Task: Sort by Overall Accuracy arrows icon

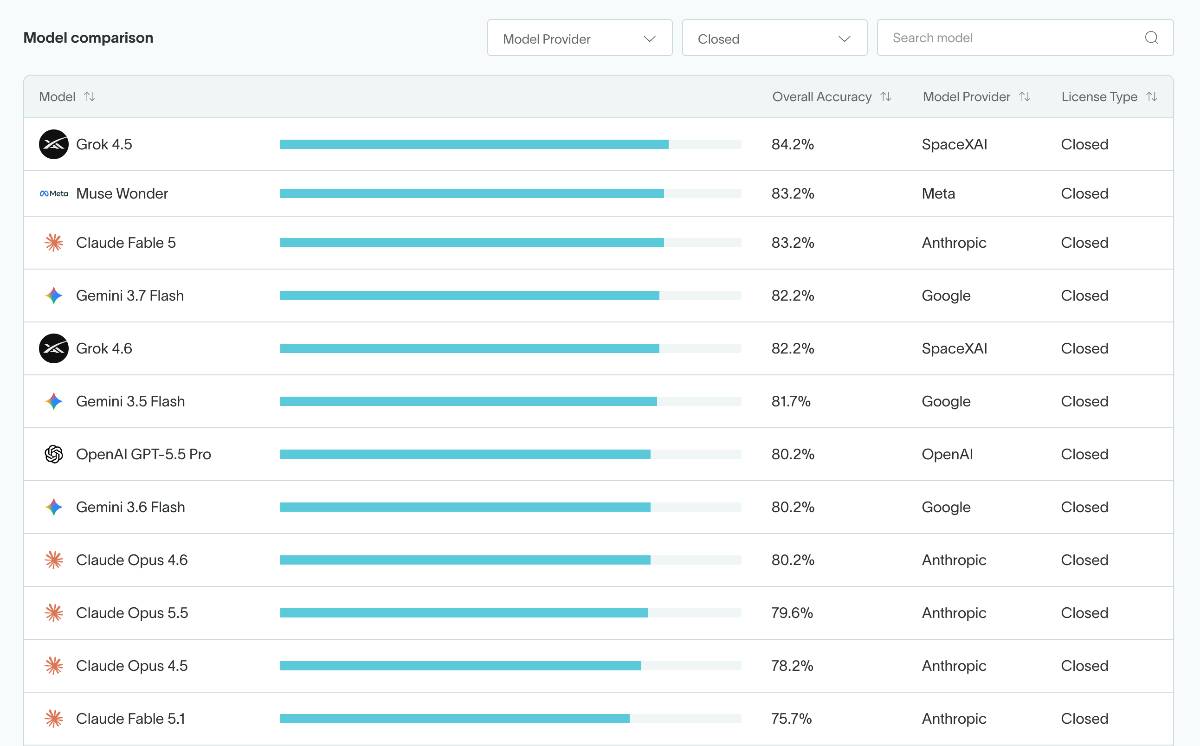Action: point(885,97)
